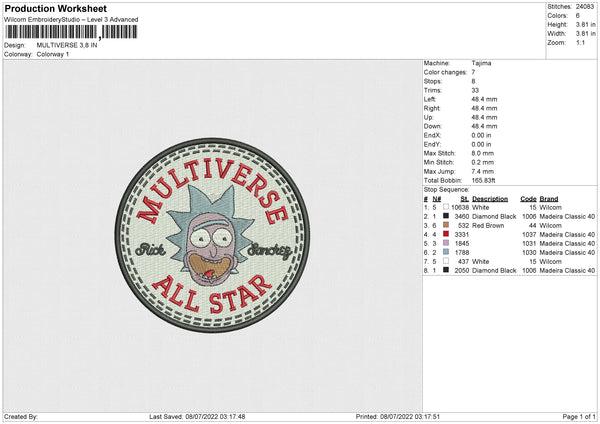
Task: Click Total Bobbin value '165.83ft'
Action: click(483, 180)
